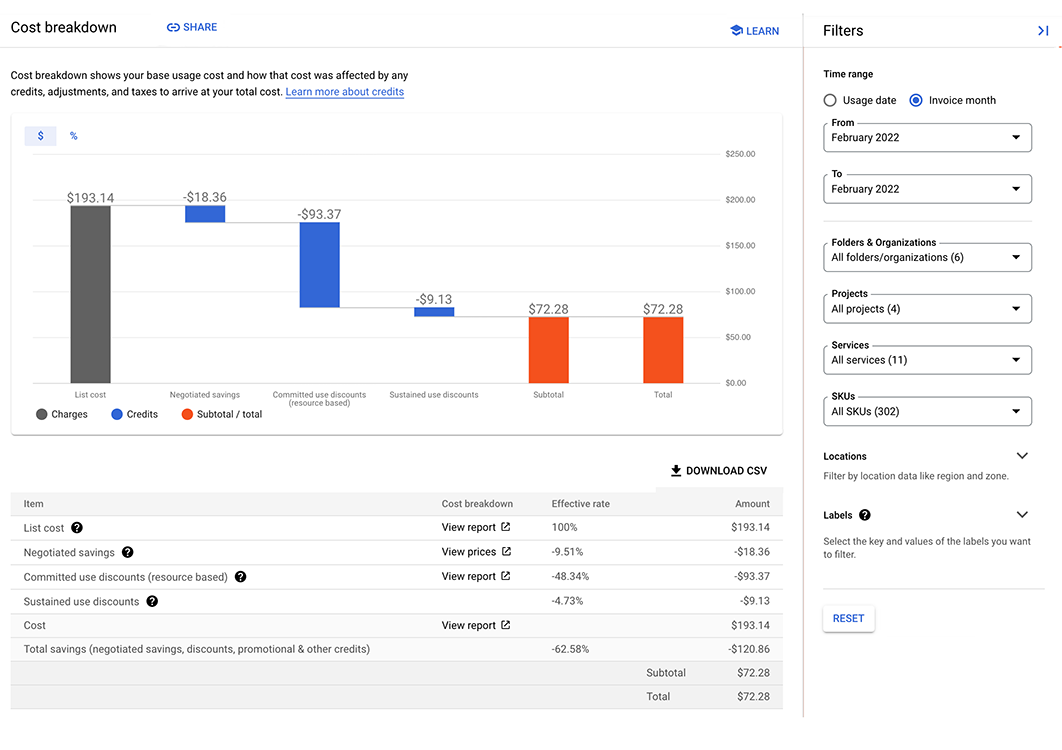
Task: Click the Total savings row label
Action: point(196,649)
